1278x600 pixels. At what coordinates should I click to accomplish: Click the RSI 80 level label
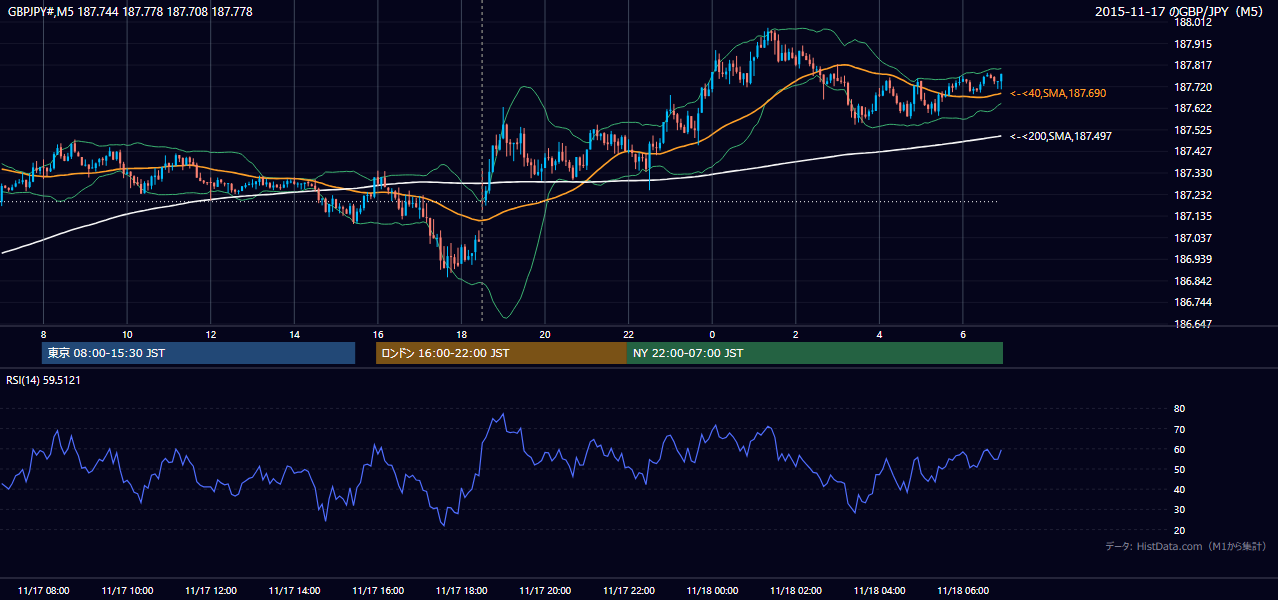click(1179, 409)
